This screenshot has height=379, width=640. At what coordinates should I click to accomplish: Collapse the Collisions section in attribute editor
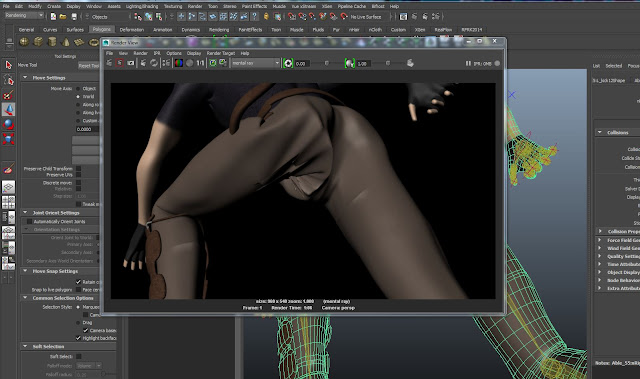coord(600,132)
